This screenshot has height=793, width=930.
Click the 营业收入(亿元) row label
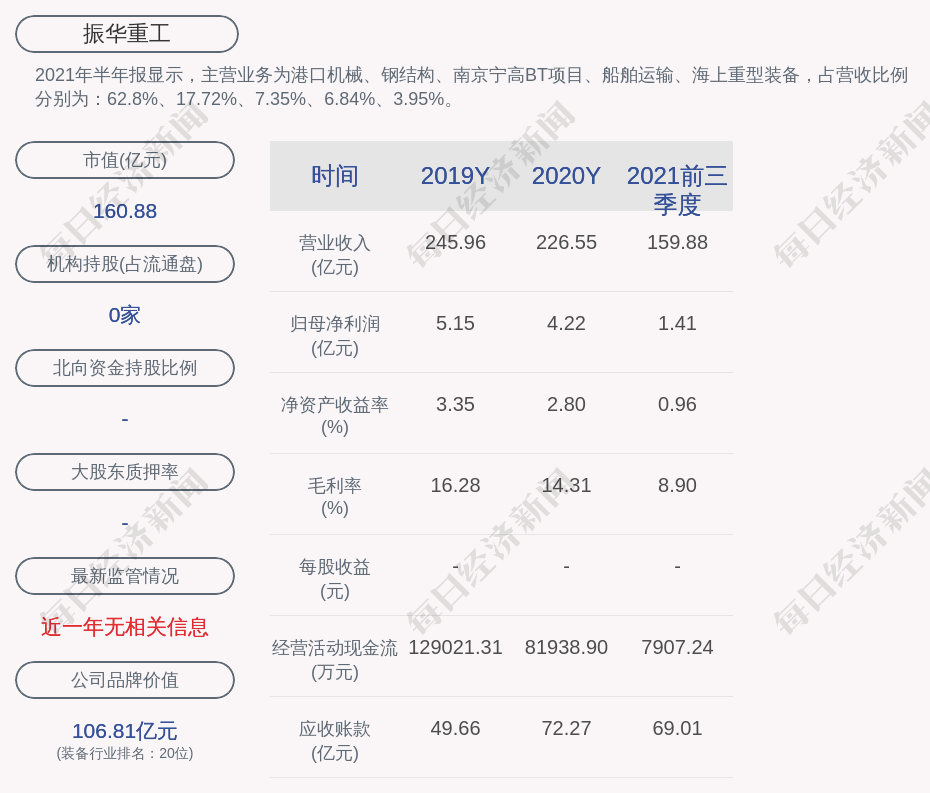point(335,255)
